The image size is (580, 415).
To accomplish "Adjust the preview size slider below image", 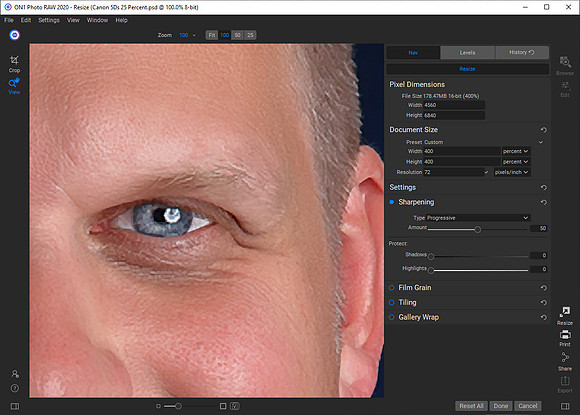I will (x=178, y=406).
